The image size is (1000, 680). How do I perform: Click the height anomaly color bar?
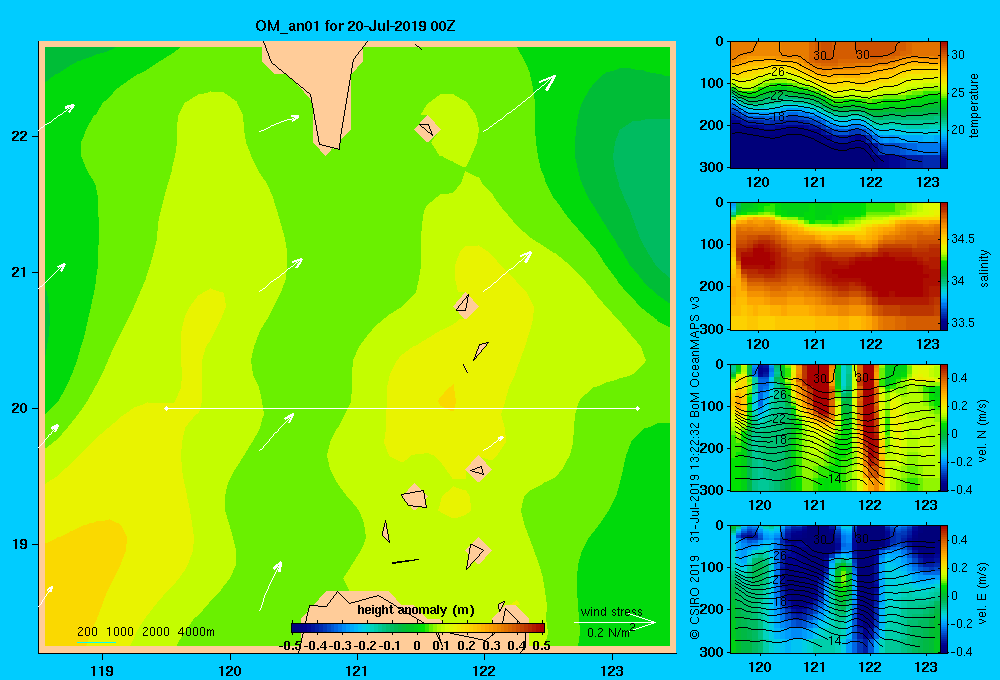point(418,627)
